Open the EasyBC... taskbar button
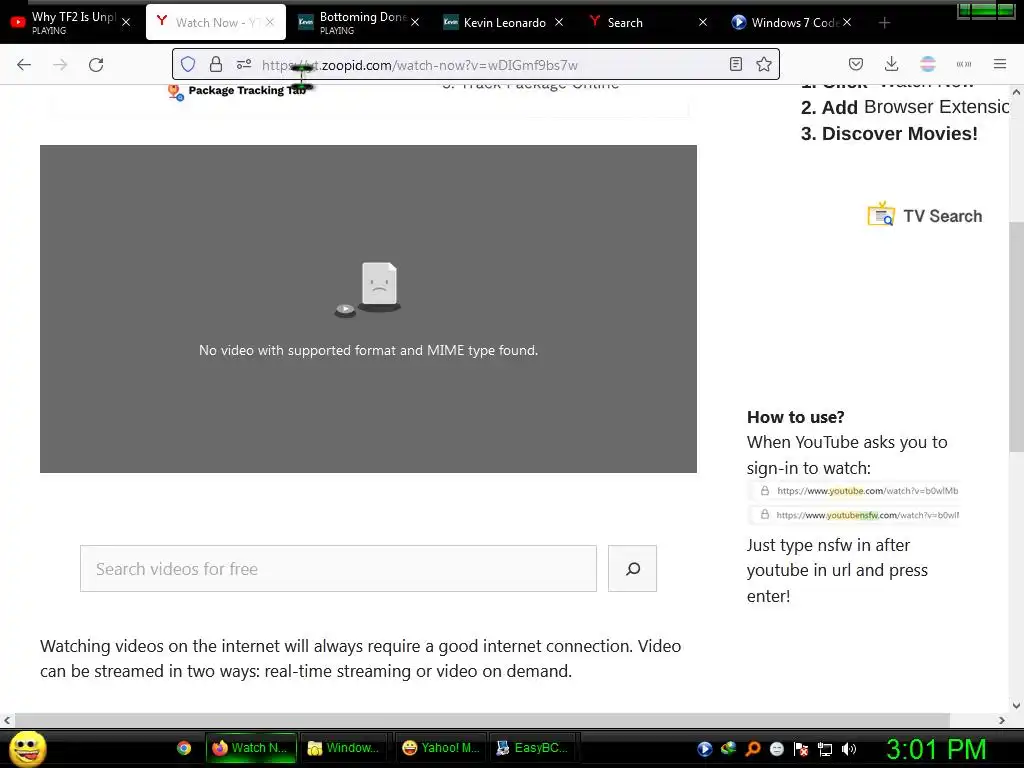Viewport: 1024px width, 768px height. [x=534, y=748]
